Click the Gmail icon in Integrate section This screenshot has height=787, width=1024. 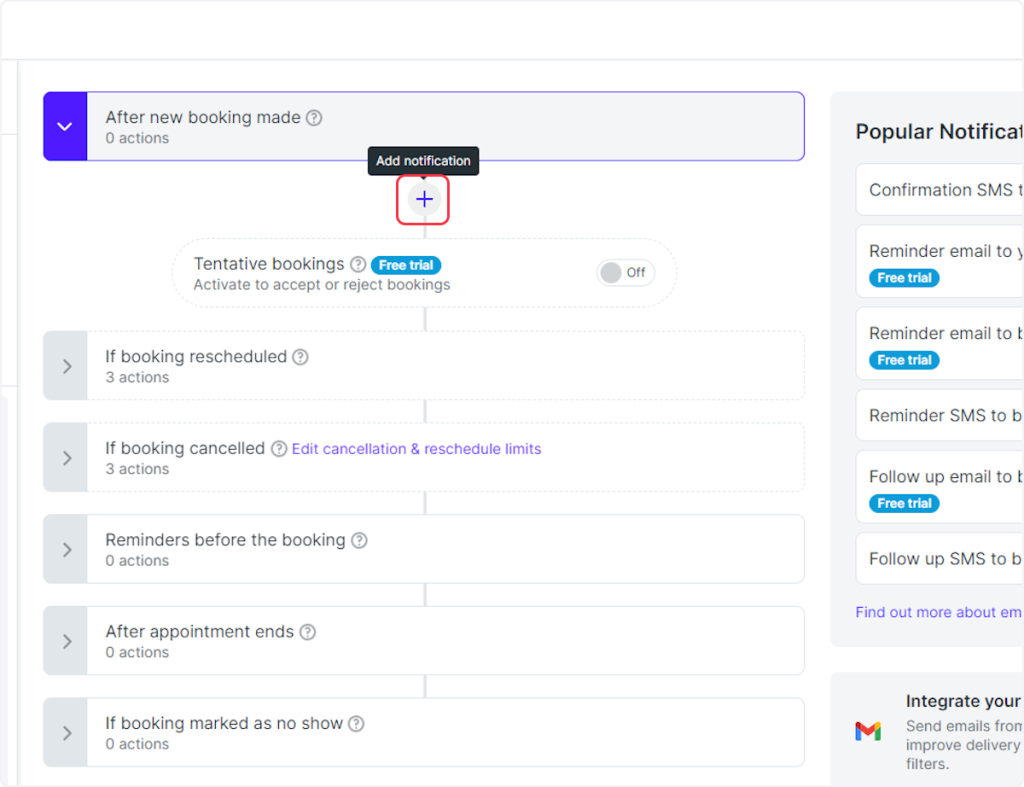pyautogui.click(x=868, y=731)
